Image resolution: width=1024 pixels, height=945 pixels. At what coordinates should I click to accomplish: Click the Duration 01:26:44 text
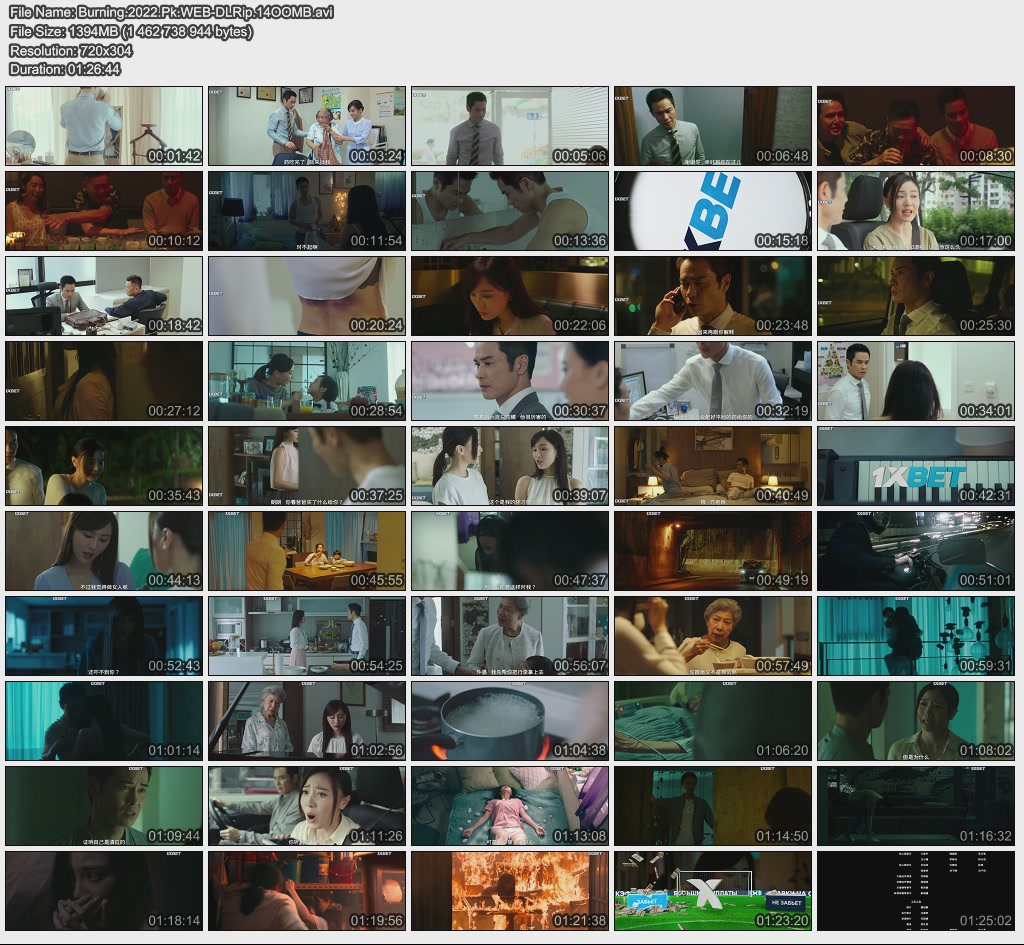click(x=65, y=69)
